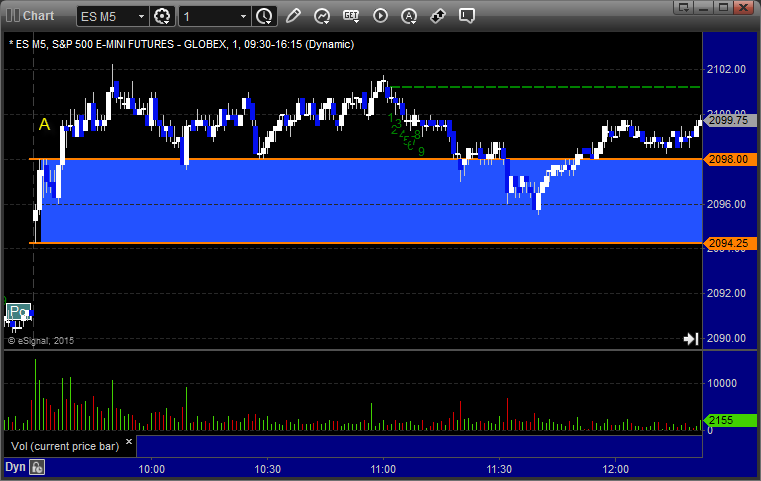Toggle the time scale lock icon
The width and height of the screenshot is (761, 481).
point(37,467)
